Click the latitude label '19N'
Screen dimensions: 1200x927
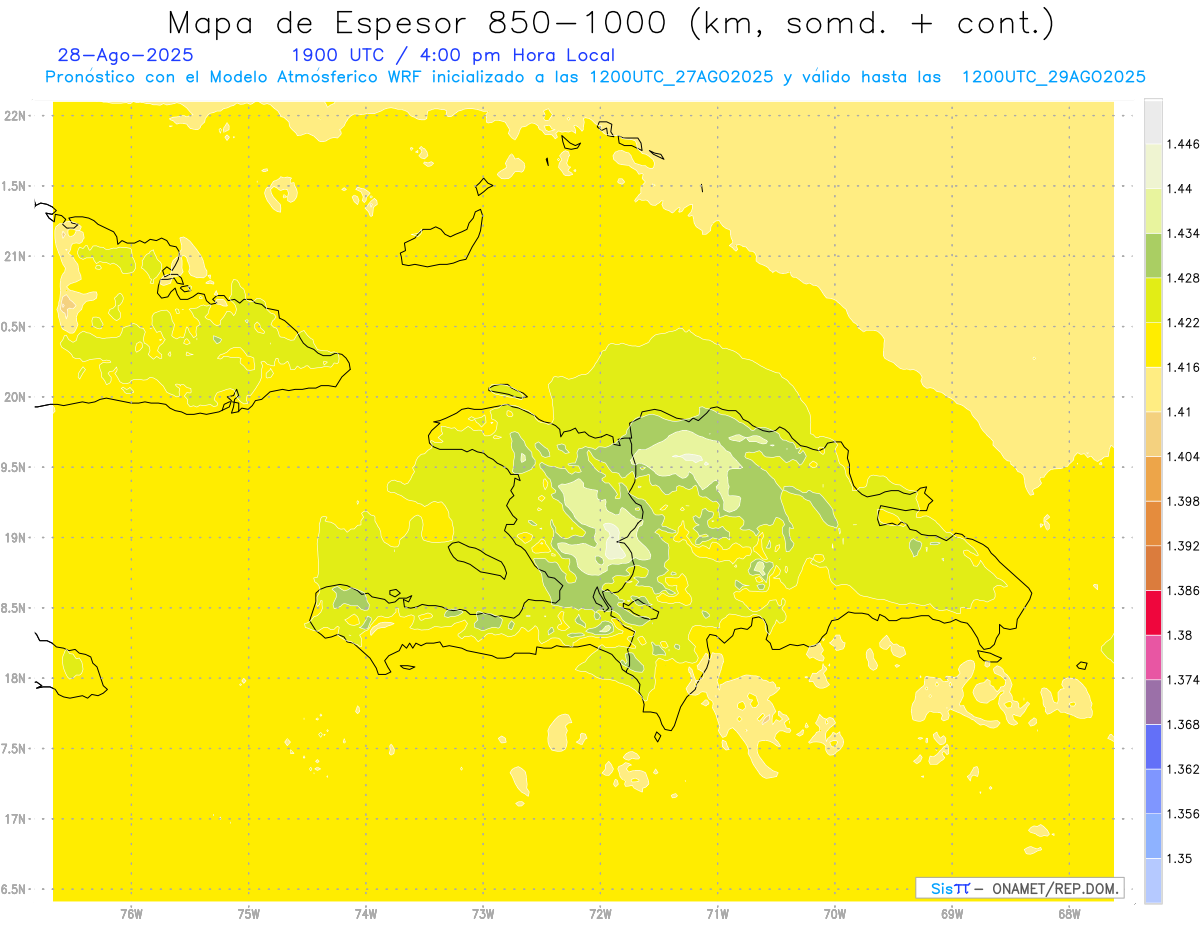point(15,538)
